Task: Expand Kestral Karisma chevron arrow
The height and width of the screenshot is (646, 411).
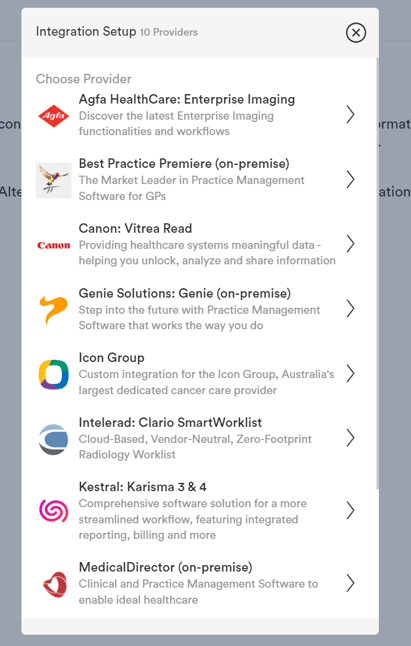Action: pyautogui.click(x=350, y=510)
